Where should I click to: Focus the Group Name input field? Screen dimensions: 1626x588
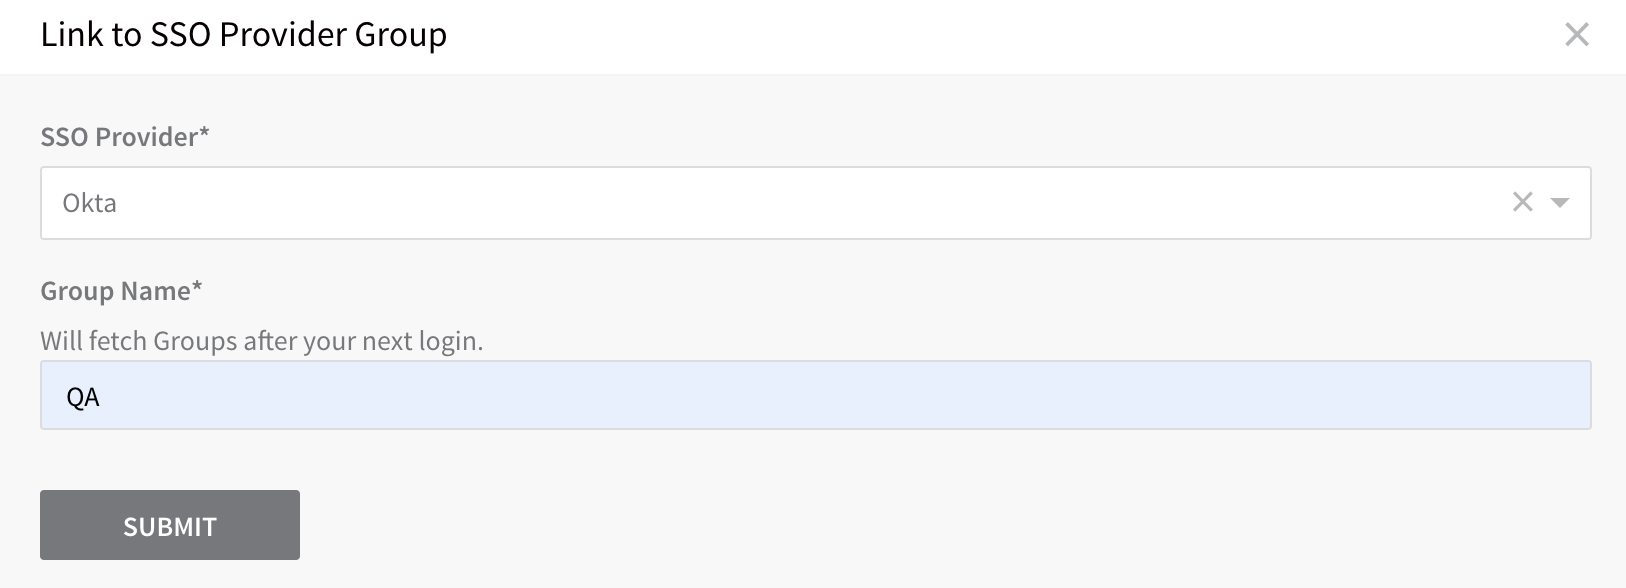tap(815, 395)
